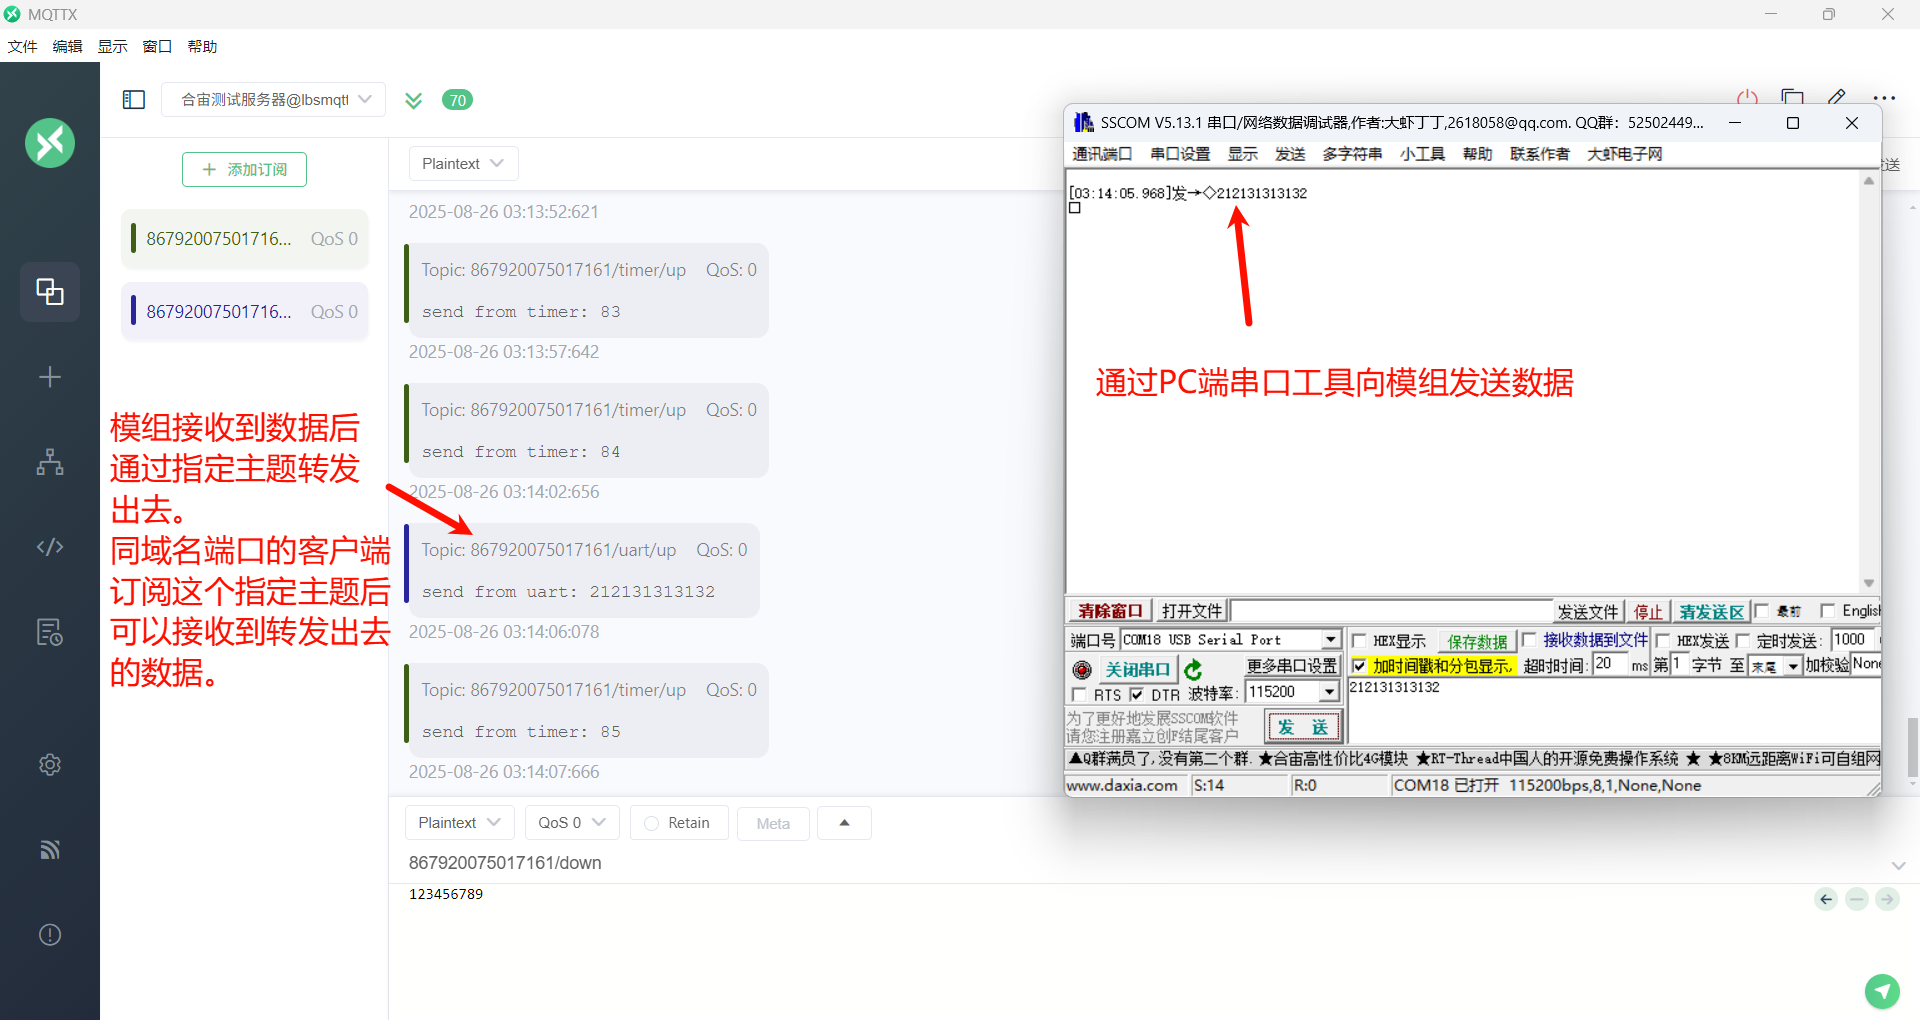Click the red record icon in SSCOM
The width and height of the screenshot is (1920, 1020).
1082,670
